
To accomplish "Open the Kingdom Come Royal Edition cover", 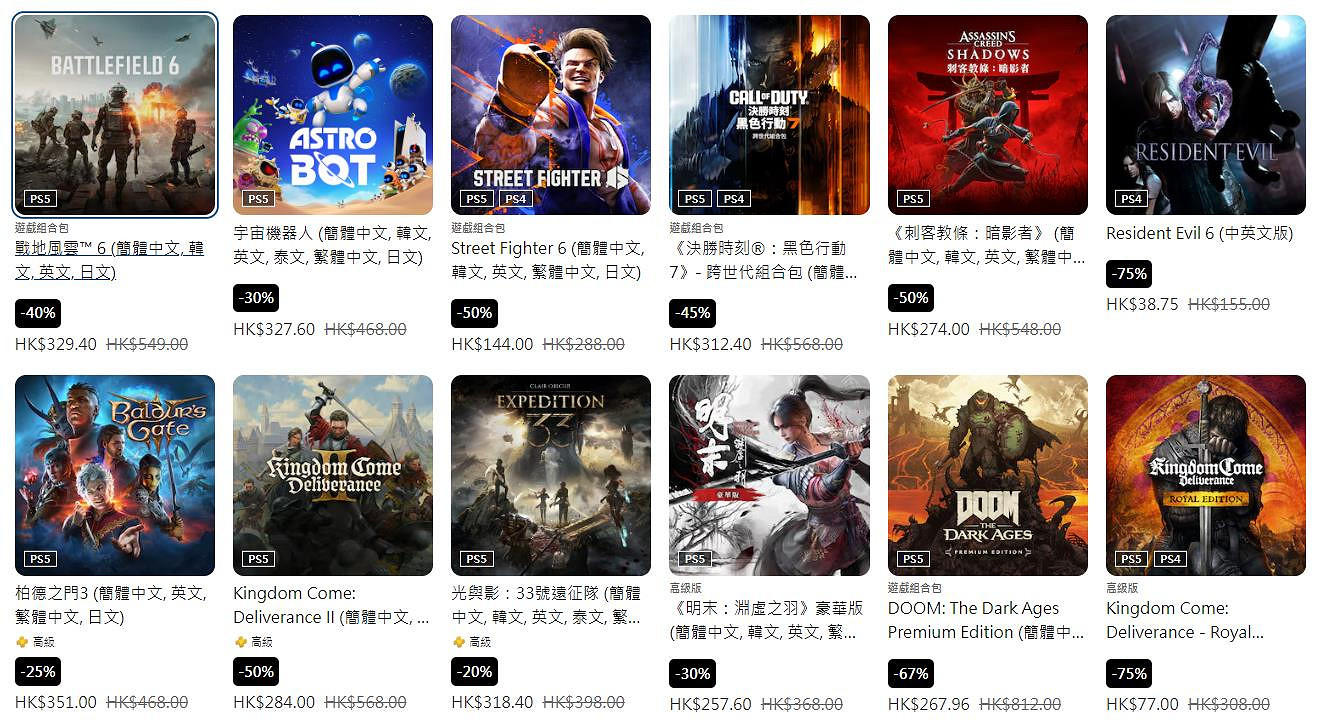I will 1206,475.
